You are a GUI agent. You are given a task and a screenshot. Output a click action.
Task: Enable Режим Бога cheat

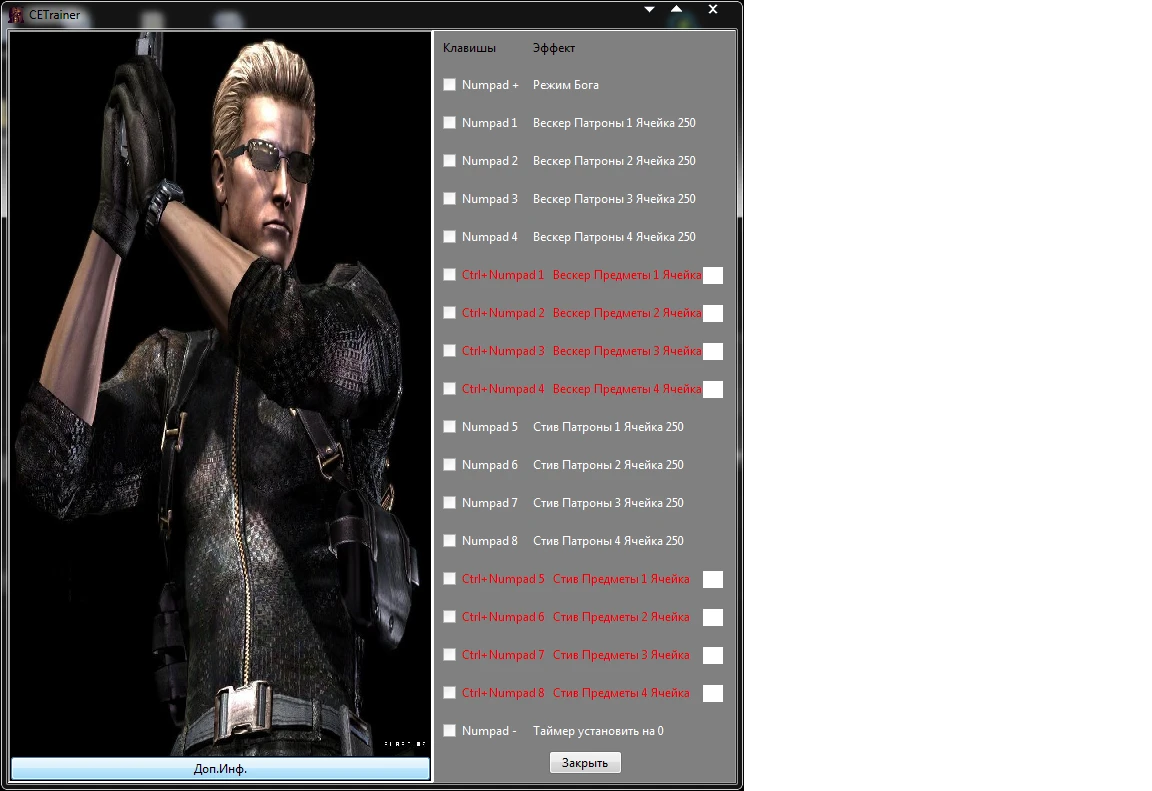[x=449, y=85]
